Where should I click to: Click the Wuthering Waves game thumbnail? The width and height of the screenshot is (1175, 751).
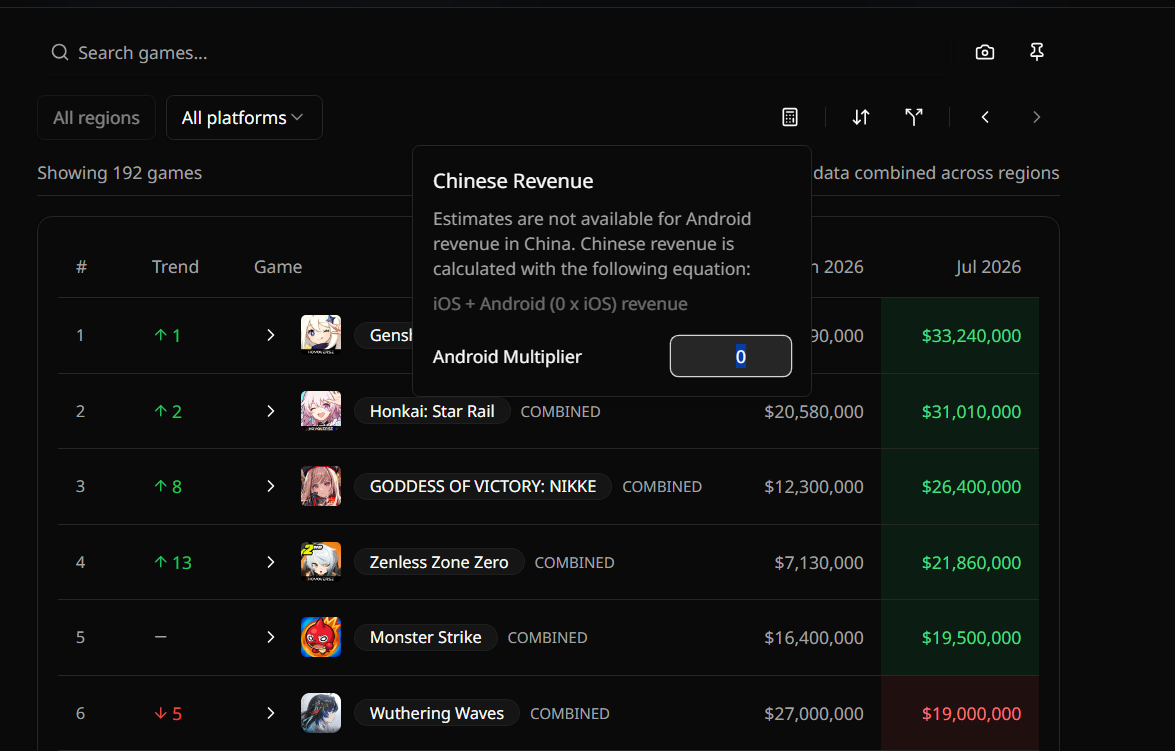tap(321, 713)
